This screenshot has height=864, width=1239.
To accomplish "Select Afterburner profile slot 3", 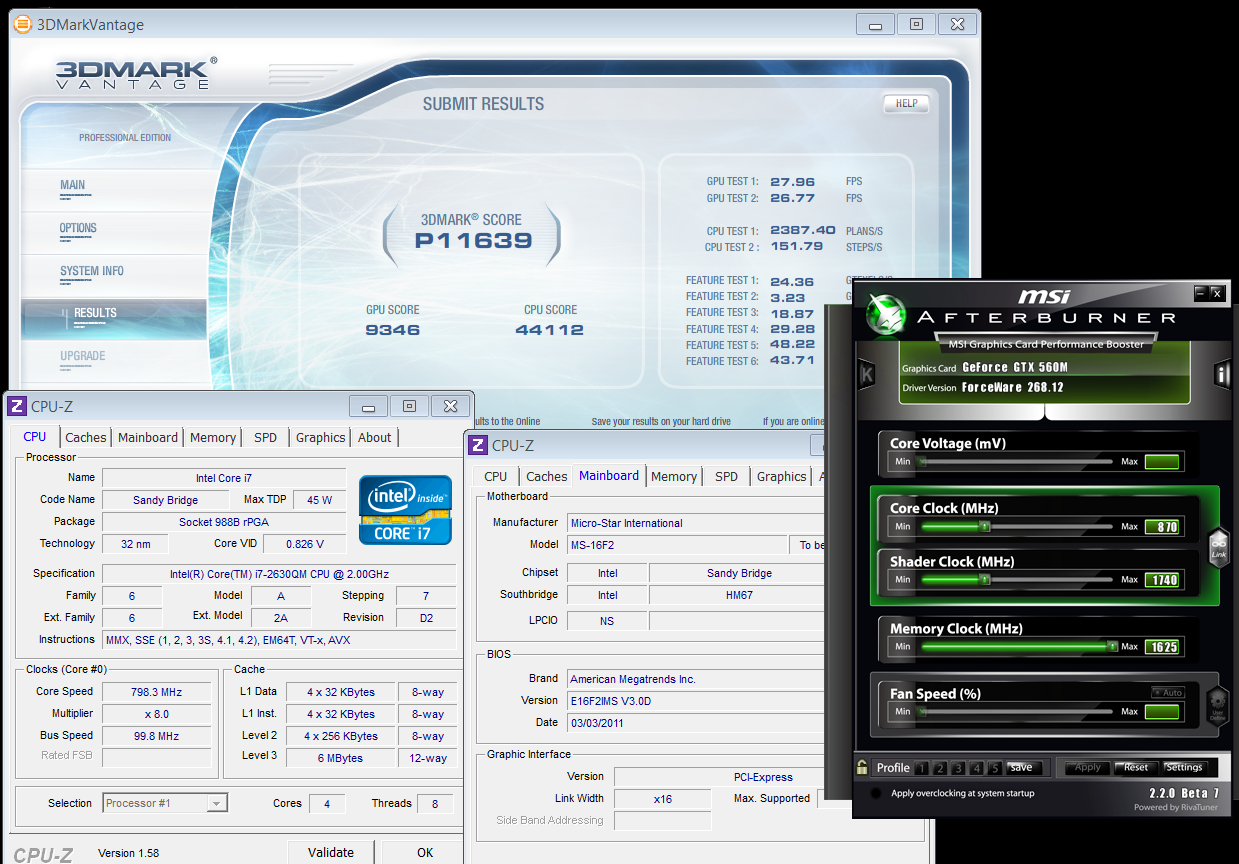I will click(x=958, y=768).
